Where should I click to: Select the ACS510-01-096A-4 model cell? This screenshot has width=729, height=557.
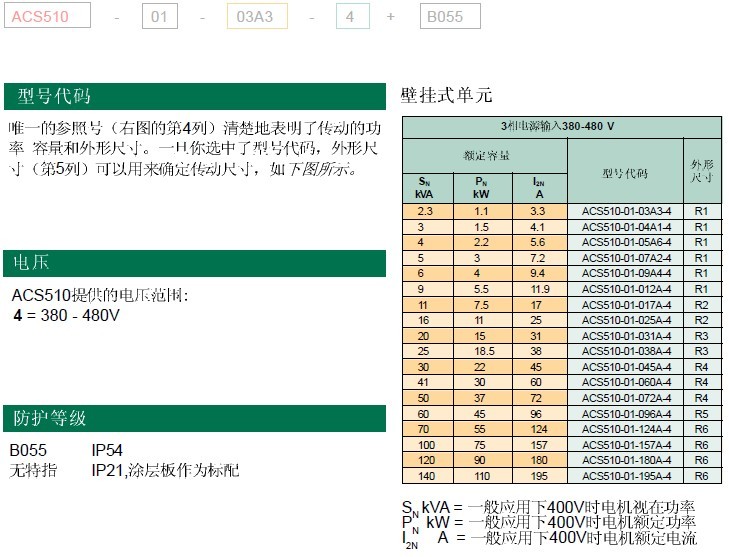pos(626,413)
